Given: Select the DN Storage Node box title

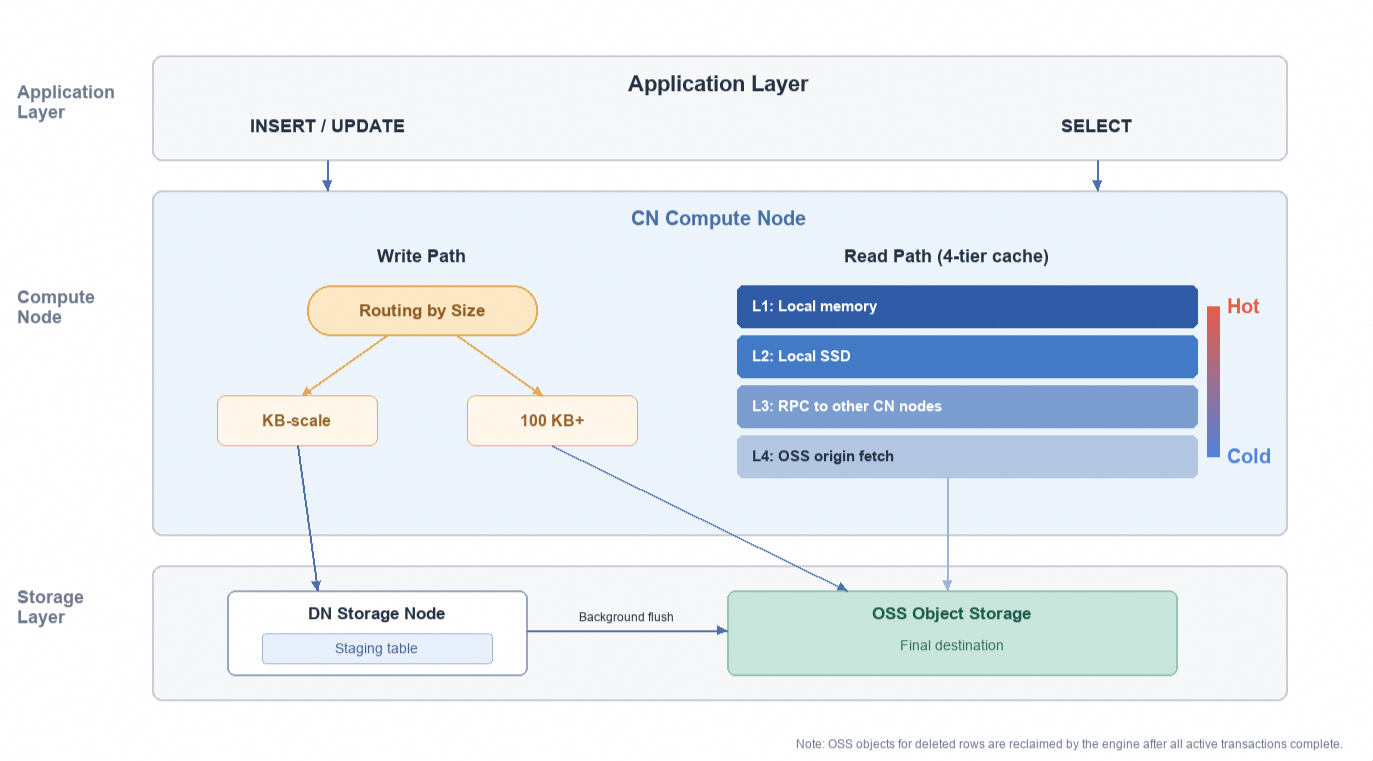Looking at the screenshot, I should pos(377,613).
